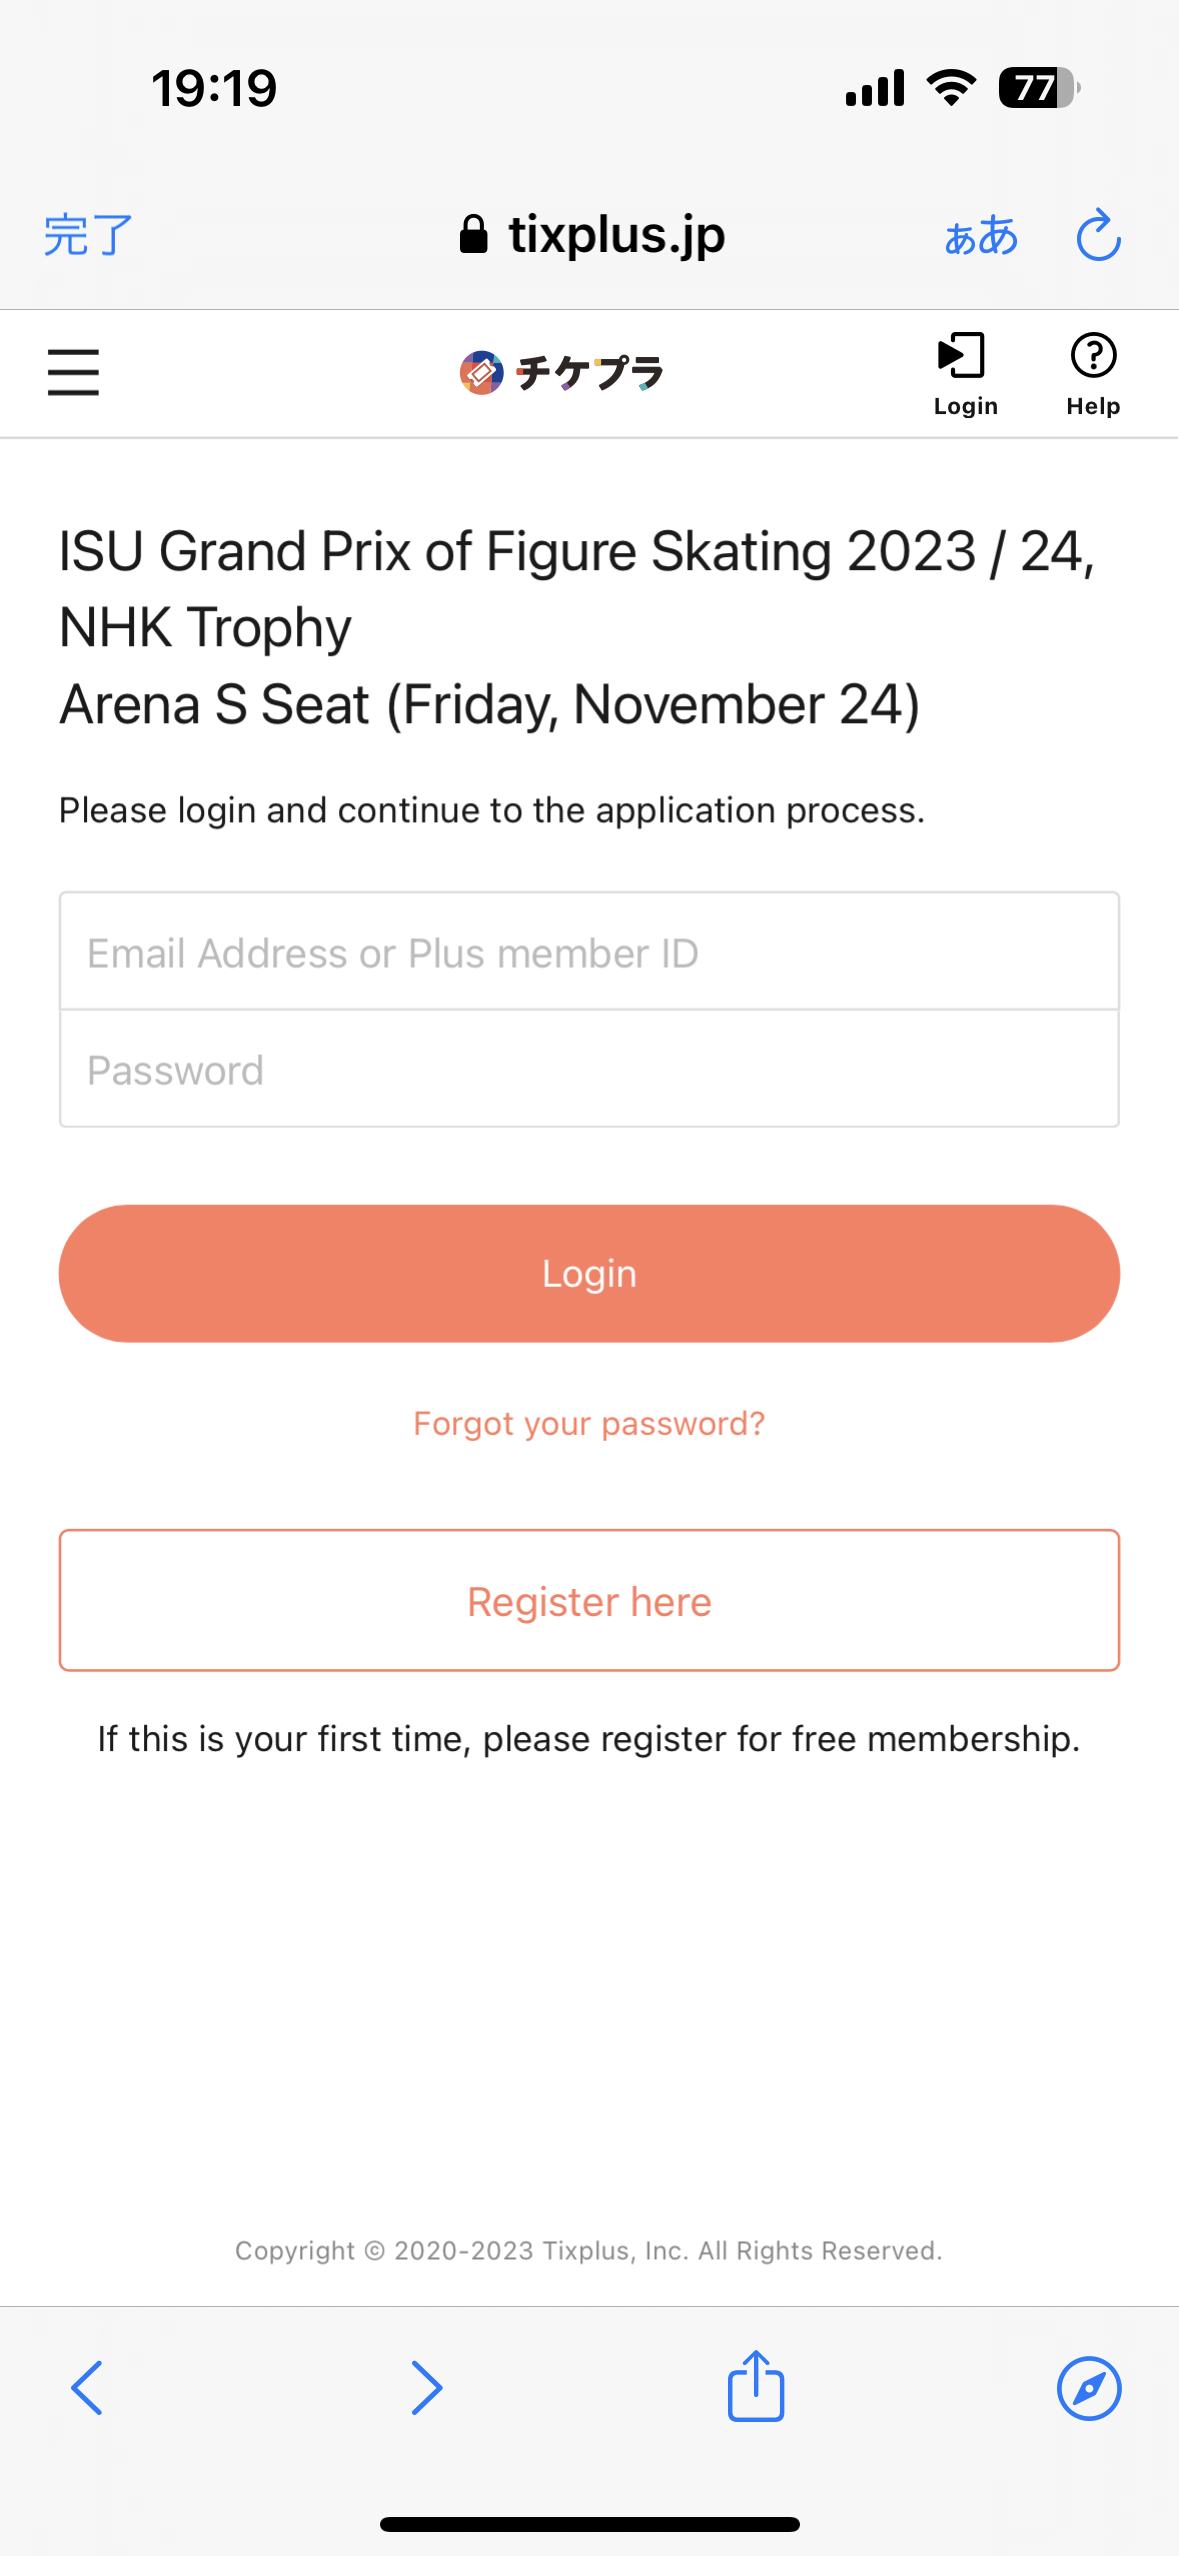Tap 完了 to close browser view
The height and width of the screenshot is (2556, 1179).
88,236
